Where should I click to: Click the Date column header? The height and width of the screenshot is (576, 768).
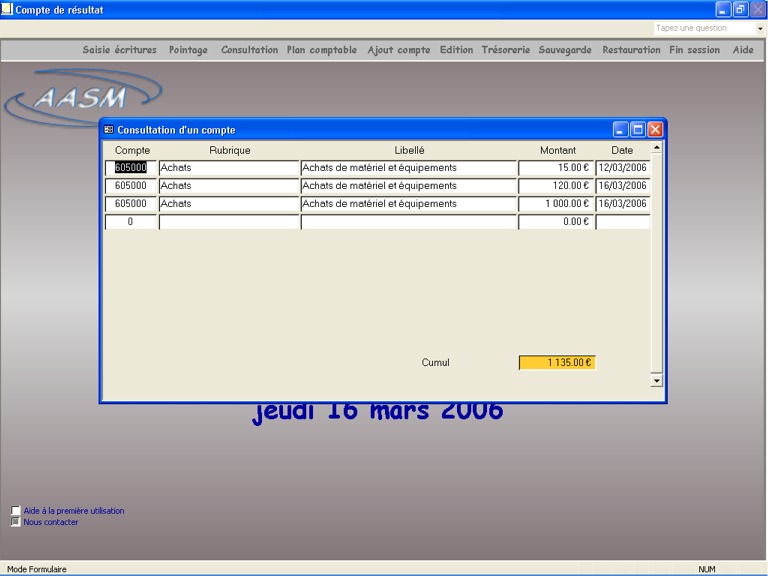point(622,150)
